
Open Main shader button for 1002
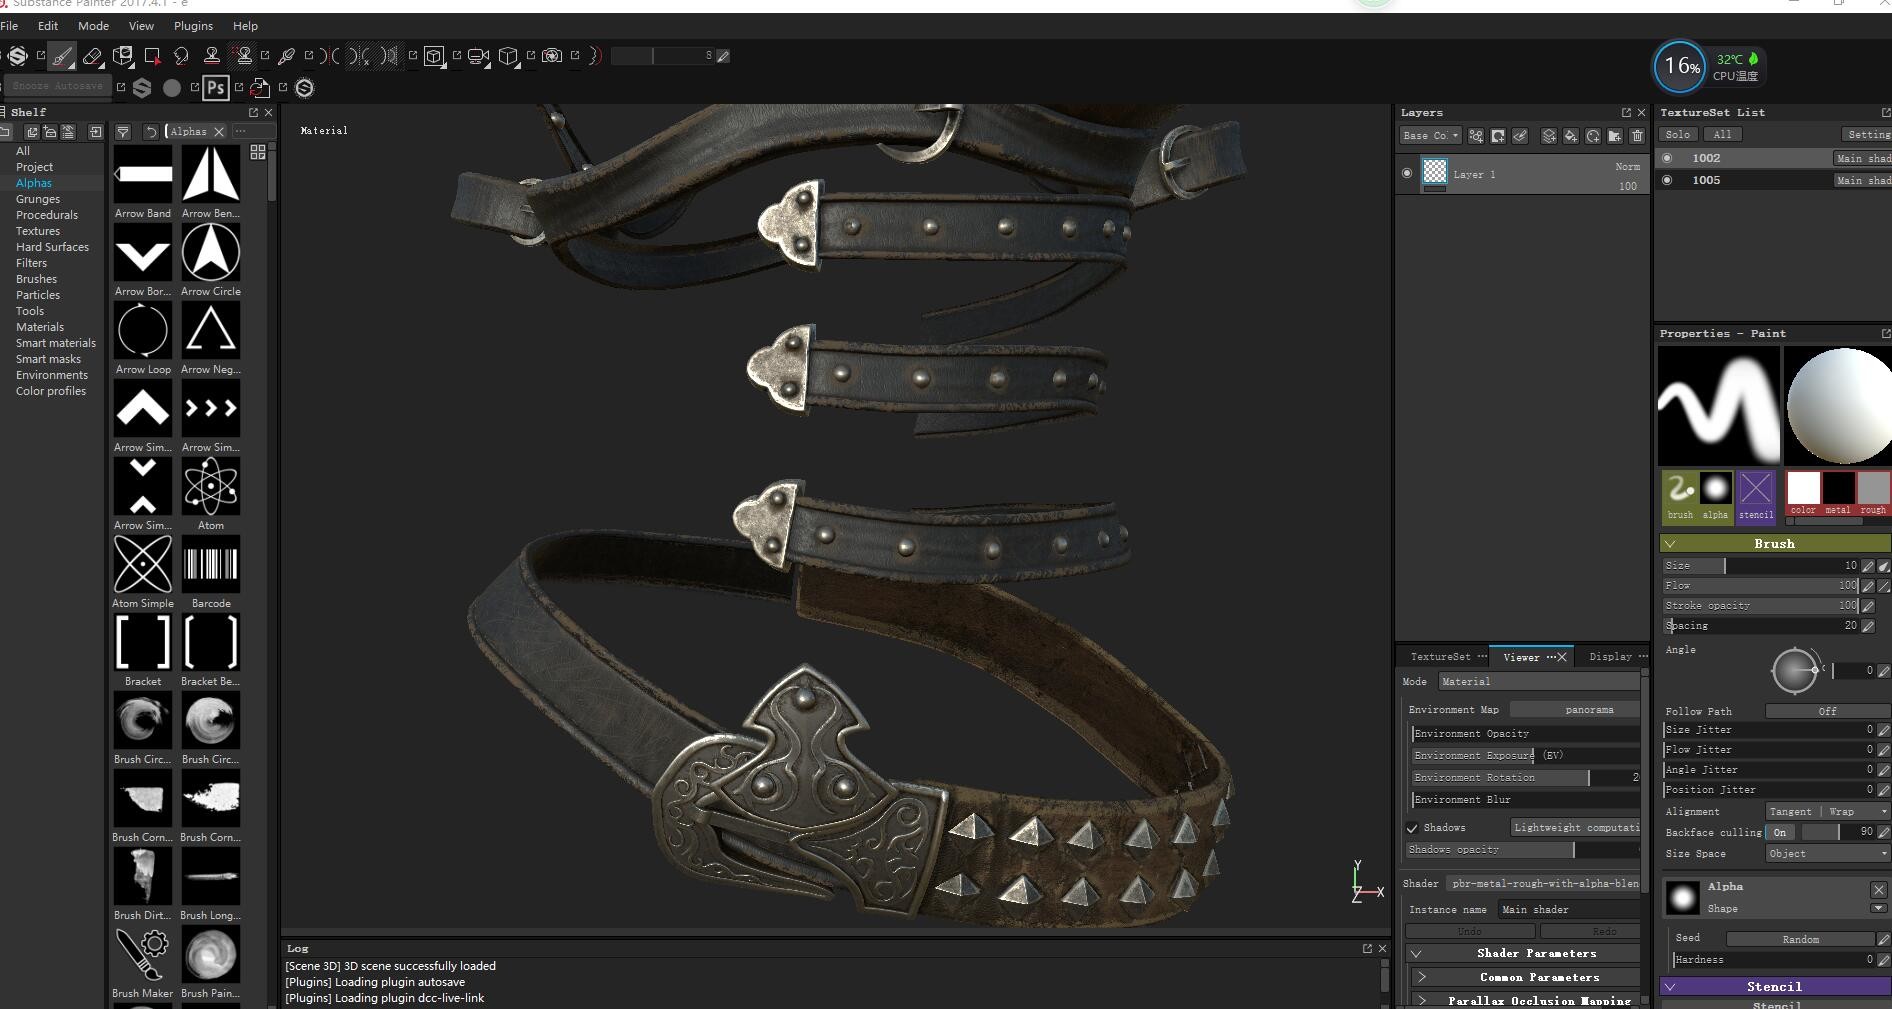pos(1862,158)
